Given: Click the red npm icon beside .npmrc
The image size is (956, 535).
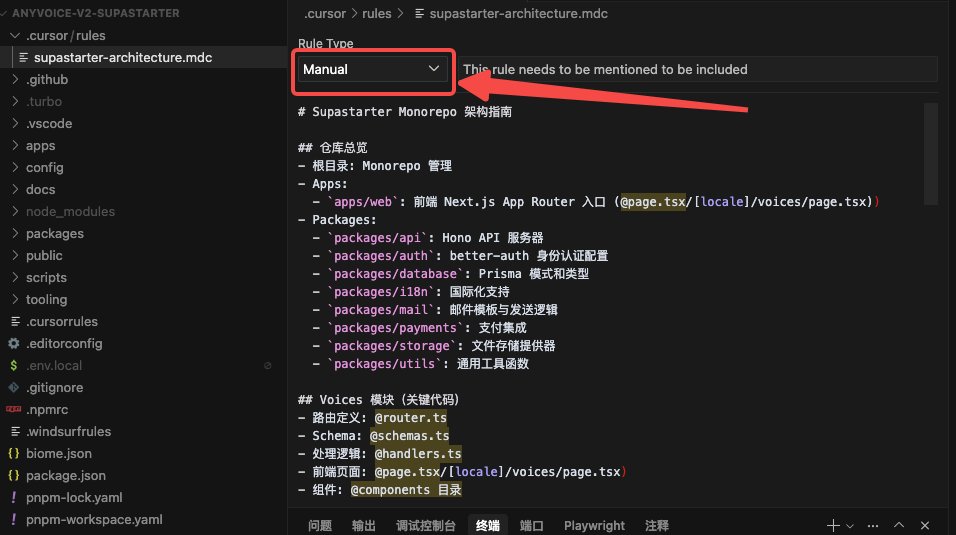Looking at the screenshot, I should click(x=14, y=409).
